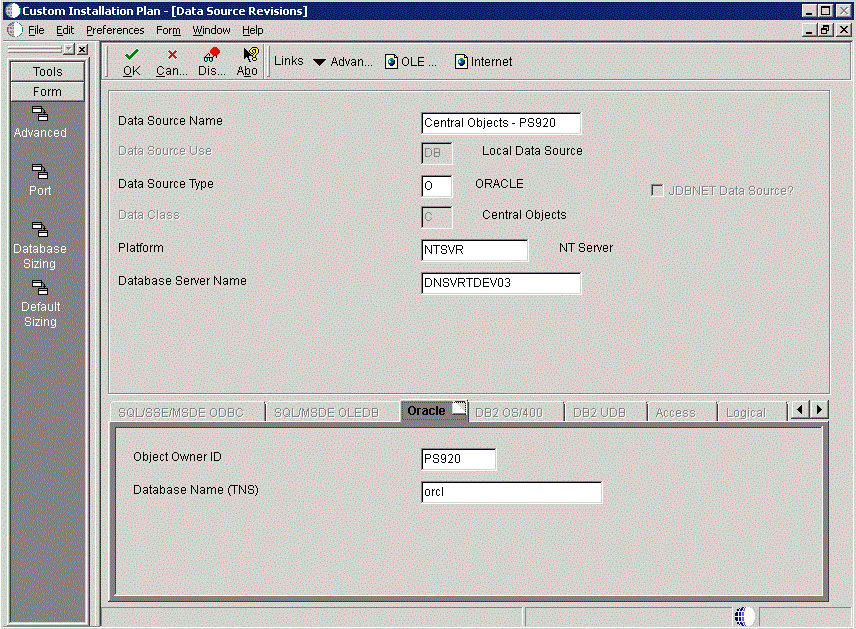Viewport: 856px width, 629px height.
Task: Toggle the JDBNET Data Source checkbox
Action: coord(657,191)
